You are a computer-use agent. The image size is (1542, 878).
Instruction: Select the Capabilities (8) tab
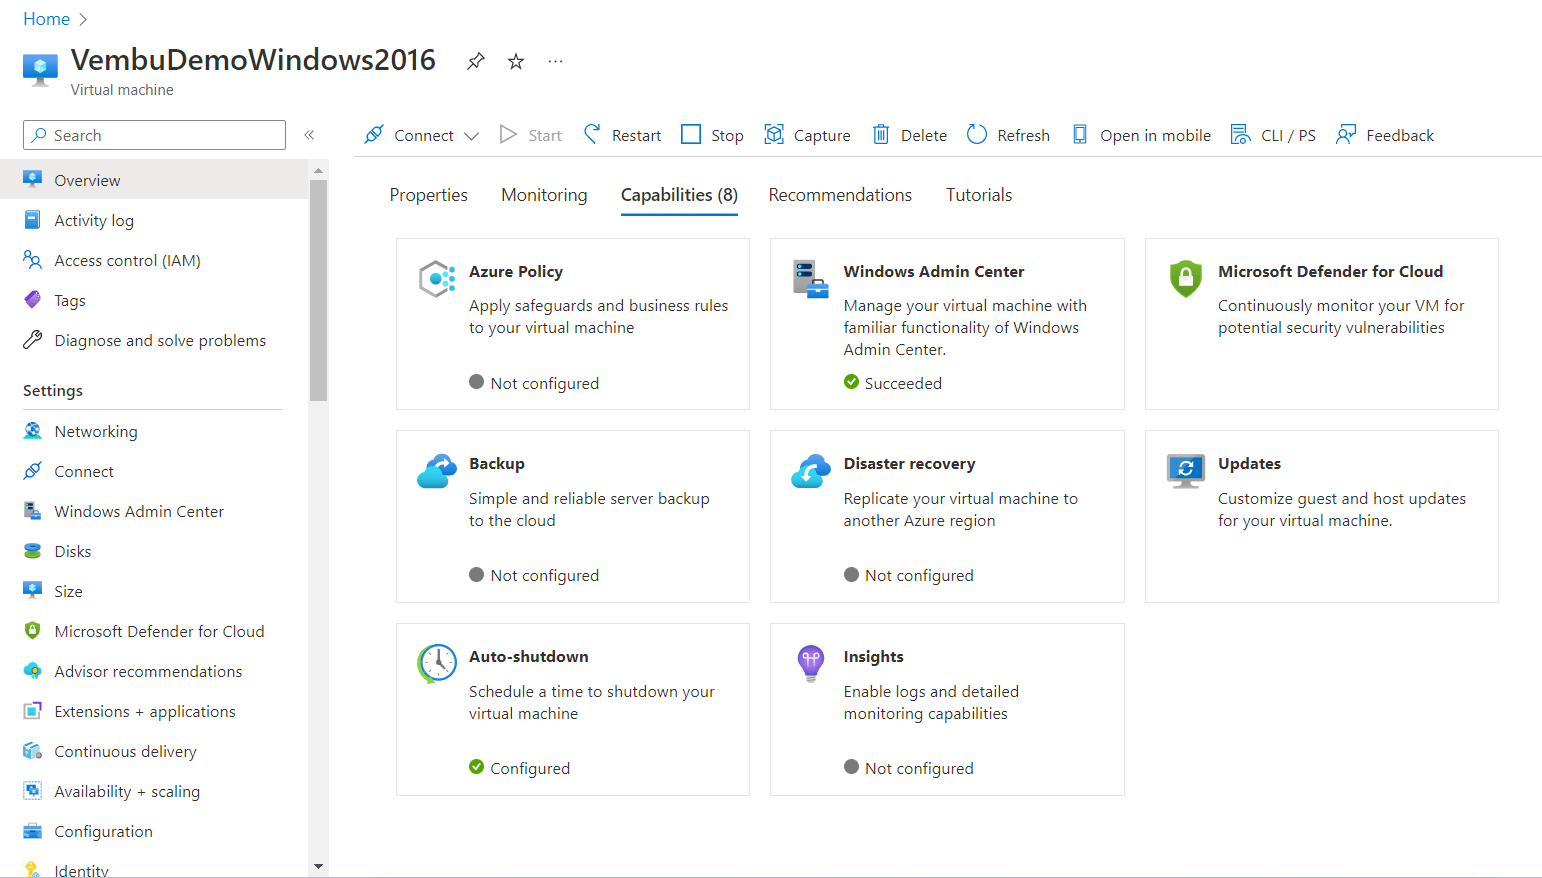(x=679, y=195)
